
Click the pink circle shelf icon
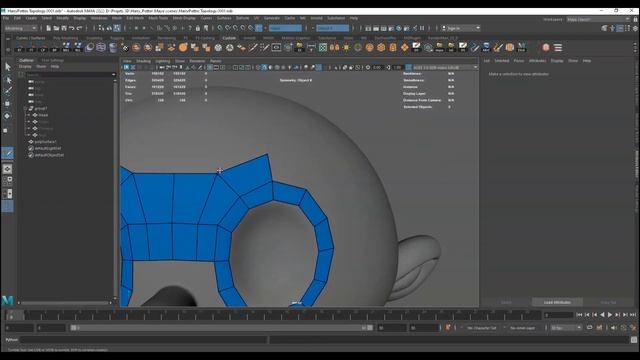546,48
